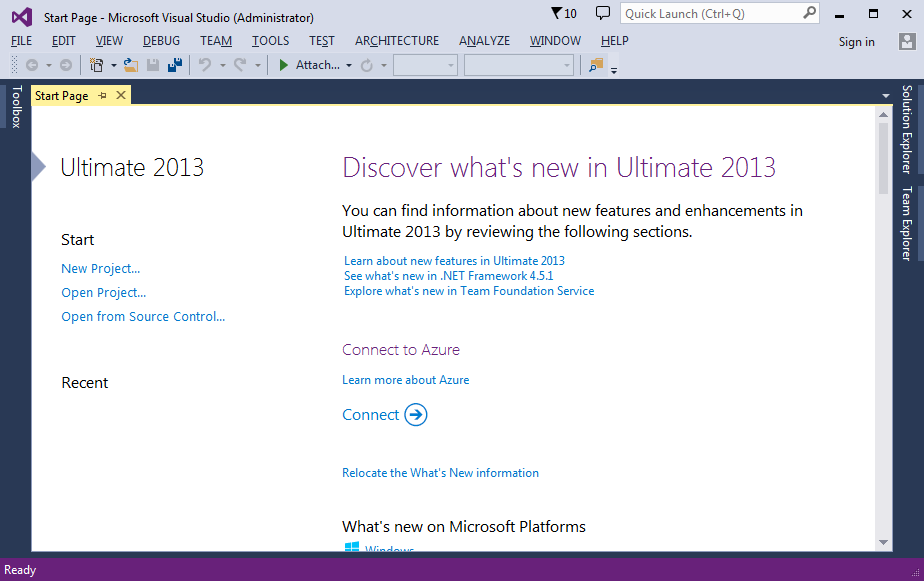Click the Find in Files toolbar icon
This screenshot has height=581, width=924.
click(596, 65)
